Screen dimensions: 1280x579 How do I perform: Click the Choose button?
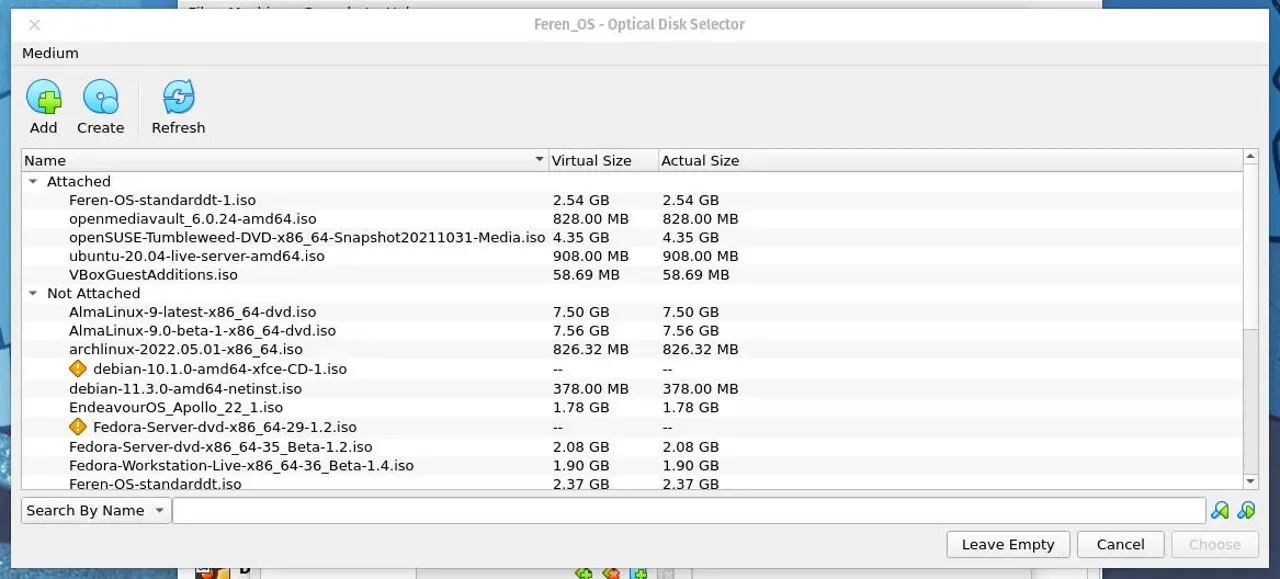pyautogui.click(x=1215, y=544)
